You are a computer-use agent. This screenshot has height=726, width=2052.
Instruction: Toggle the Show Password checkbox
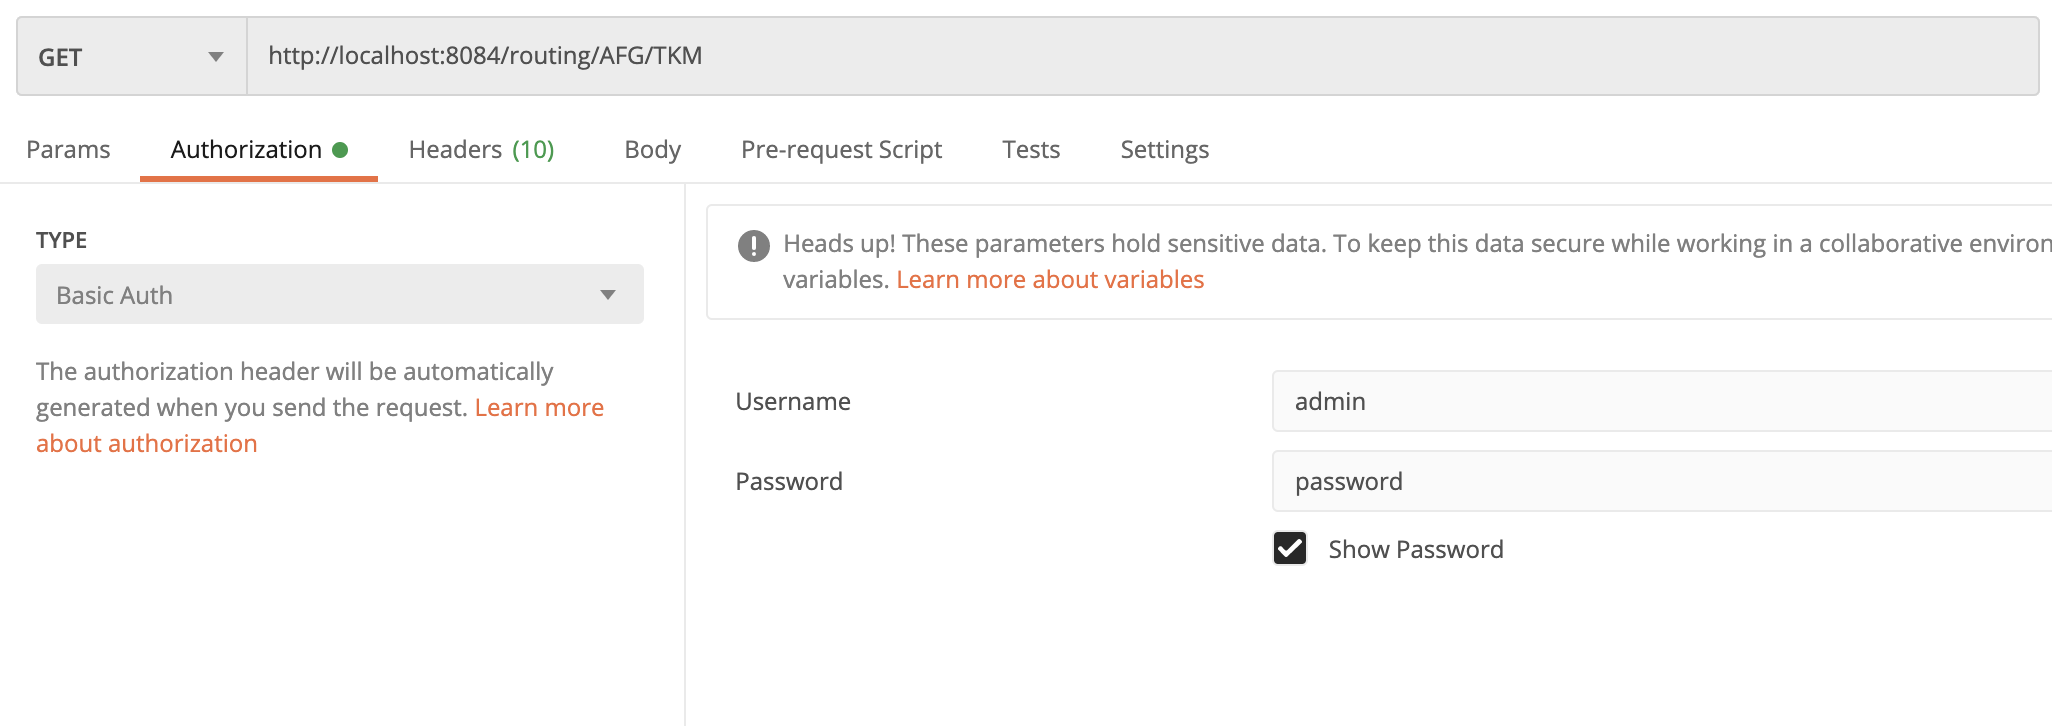(1290, 549)
